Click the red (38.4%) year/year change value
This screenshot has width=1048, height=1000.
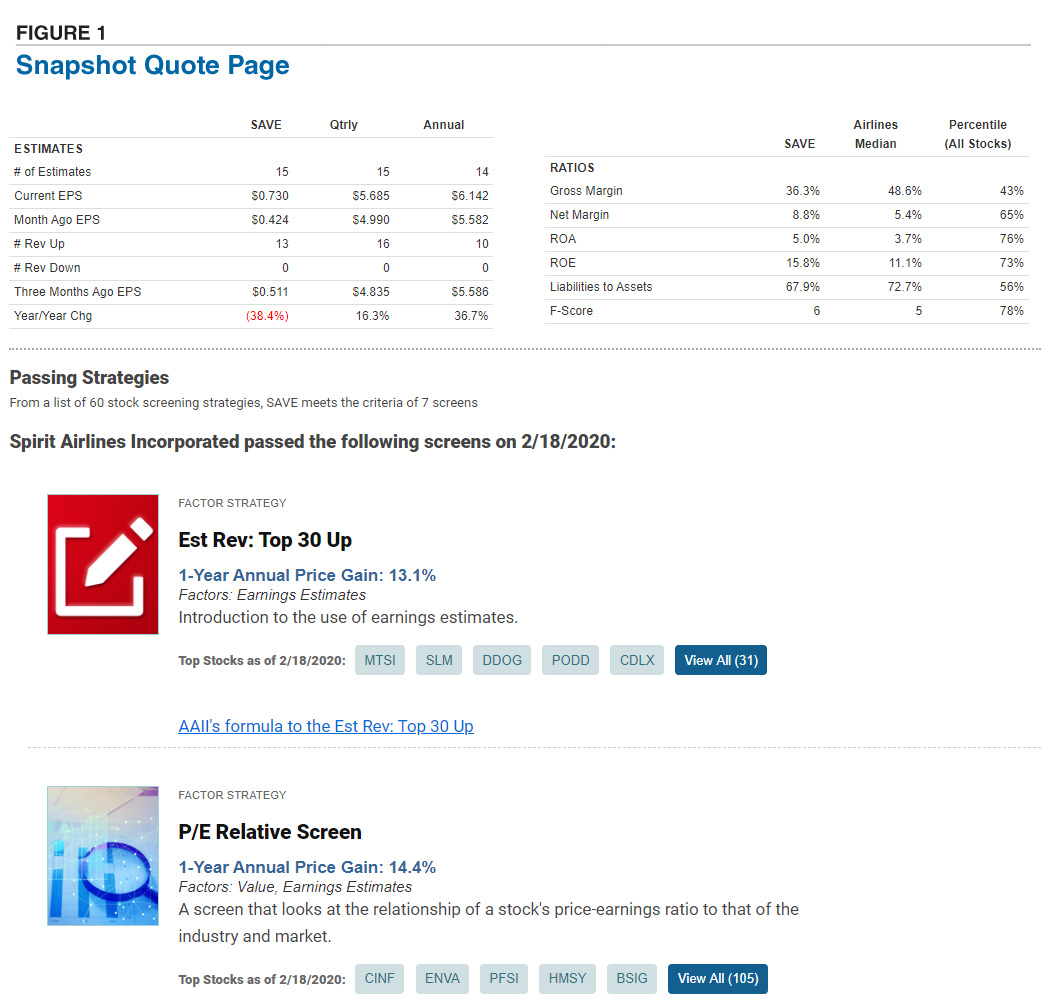[267, 316]
